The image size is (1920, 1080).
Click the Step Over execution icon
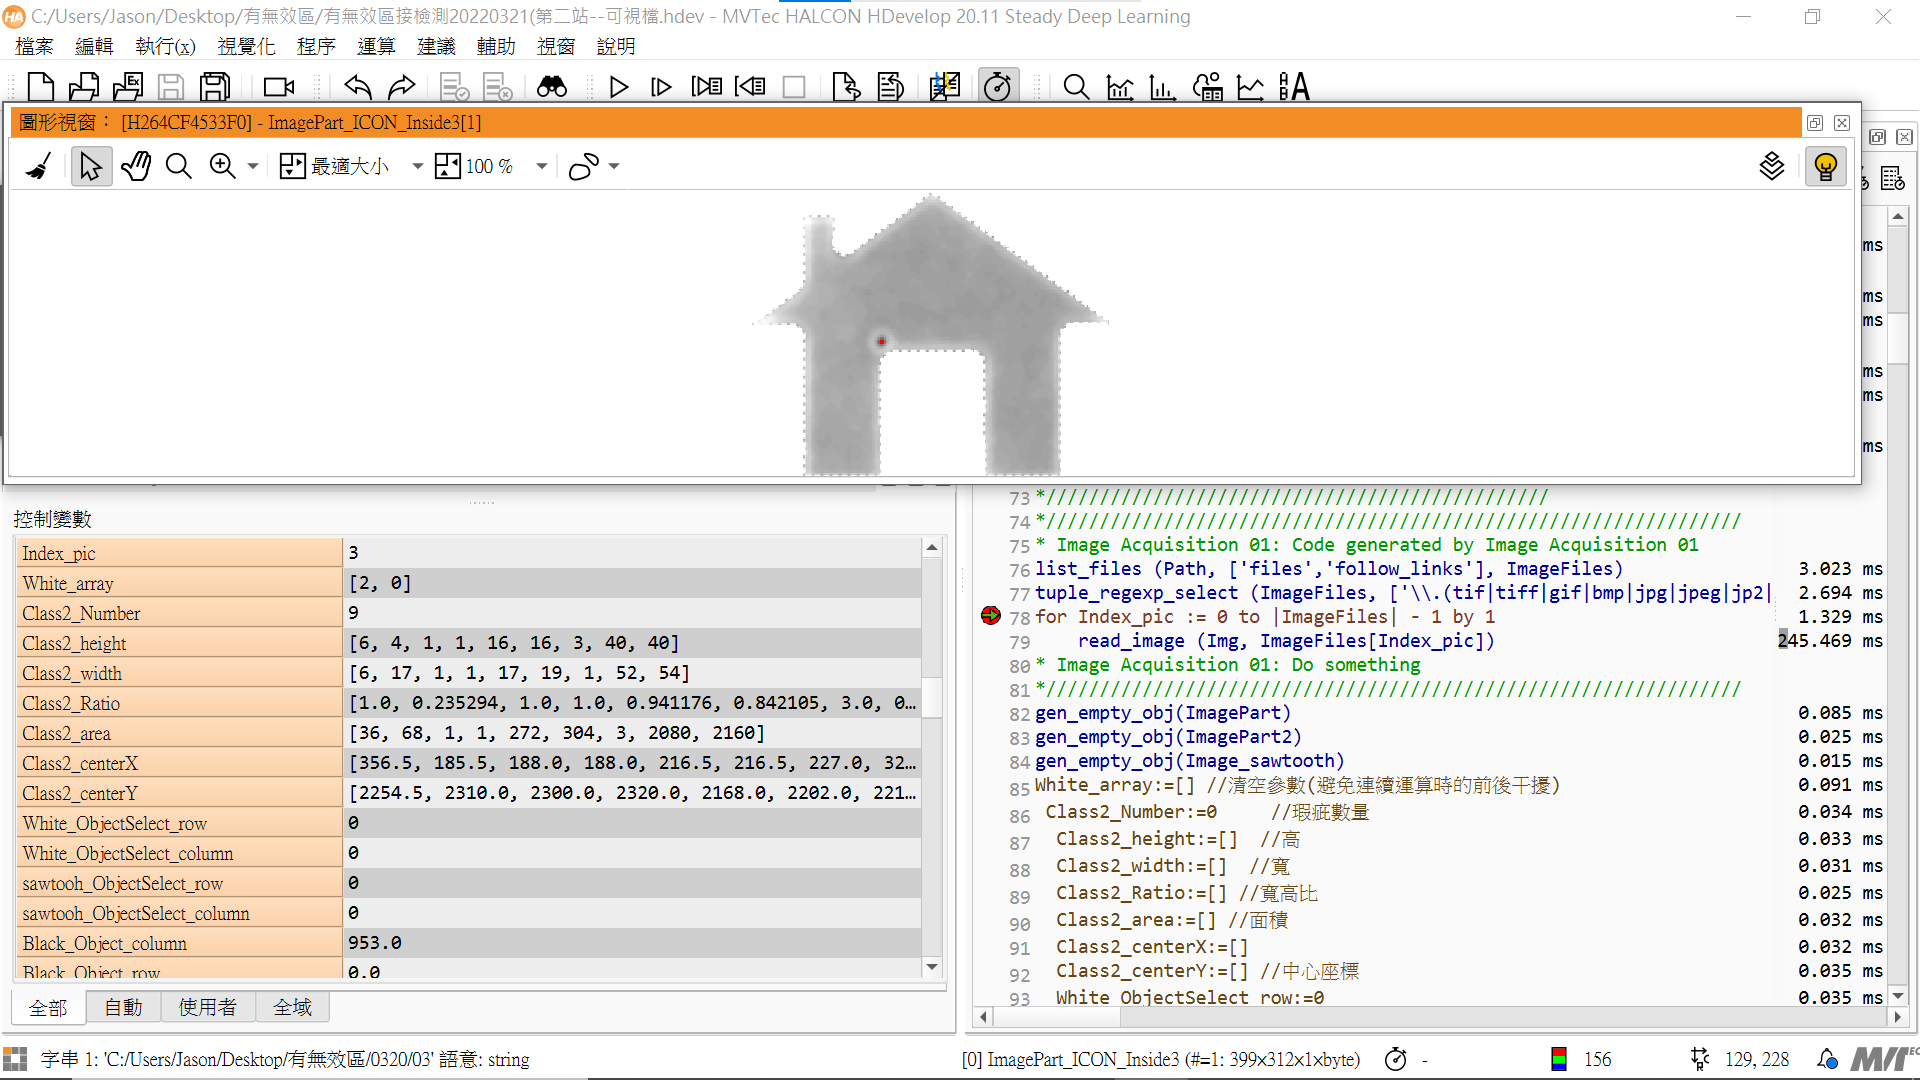(x=661, y=87)
